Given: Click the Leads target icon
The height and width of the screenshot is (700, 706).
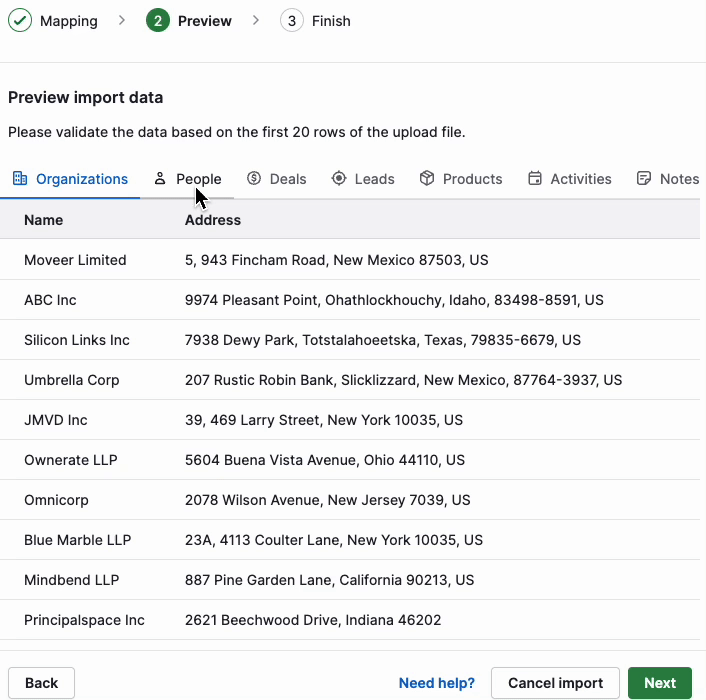Looking at the screenshot, I should pyautogui.click(x=339, y=178).
